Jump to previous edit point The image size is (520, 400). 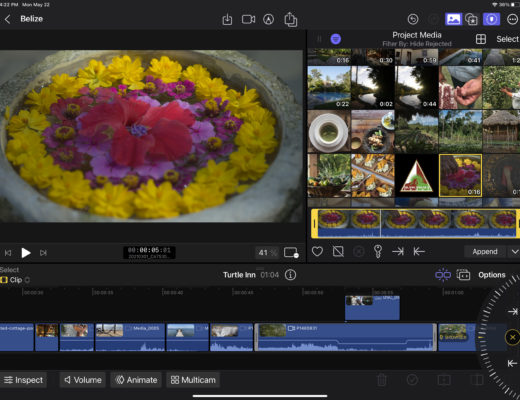point(8,253)
